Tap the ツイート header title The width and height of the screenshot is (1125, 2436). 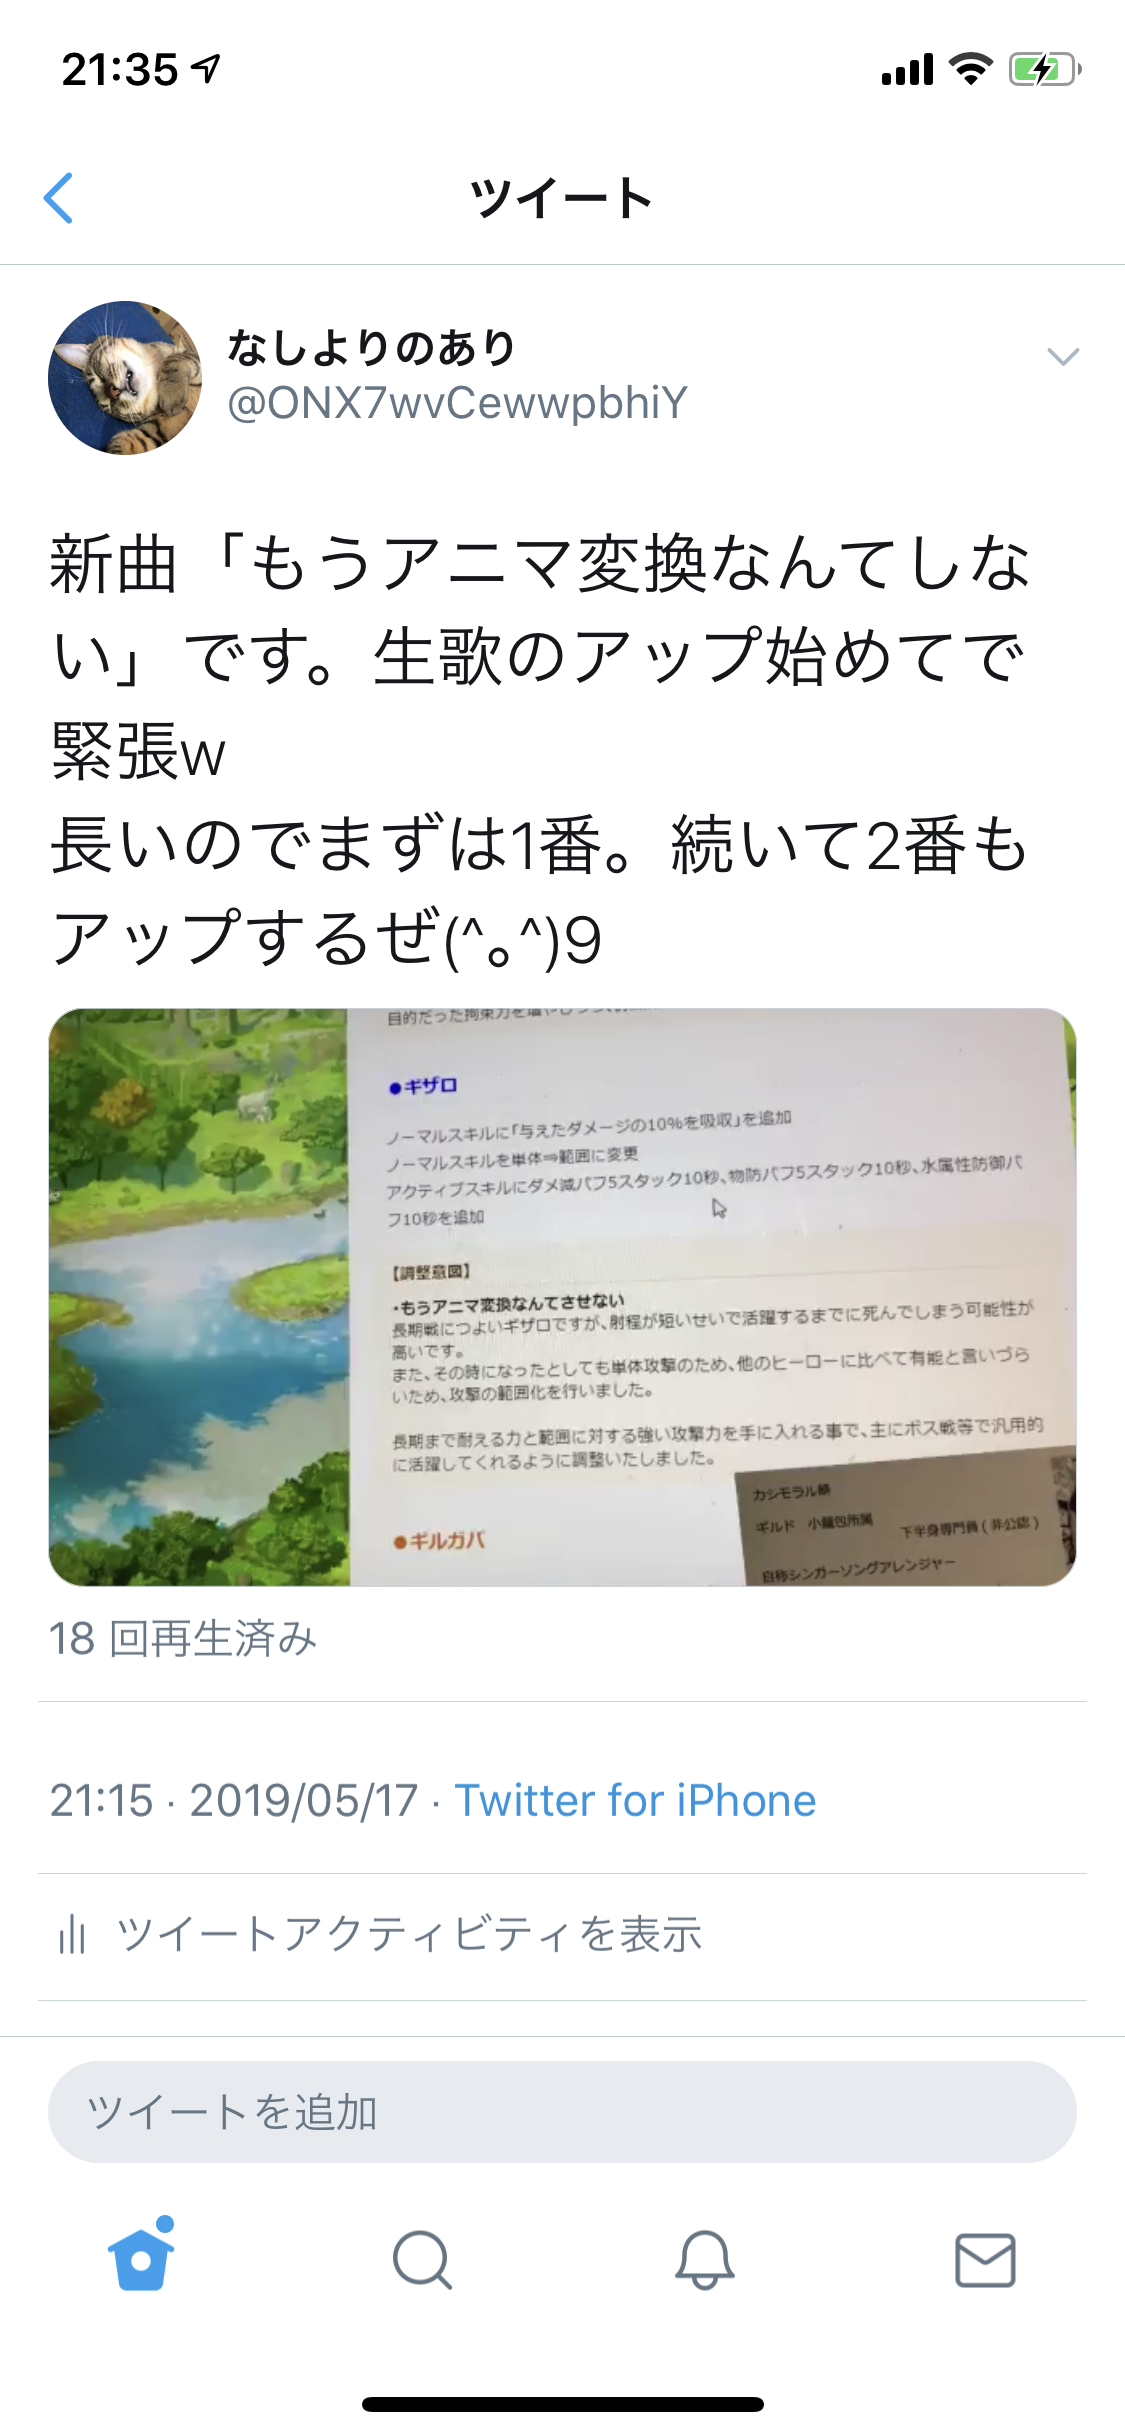(562, 198)
